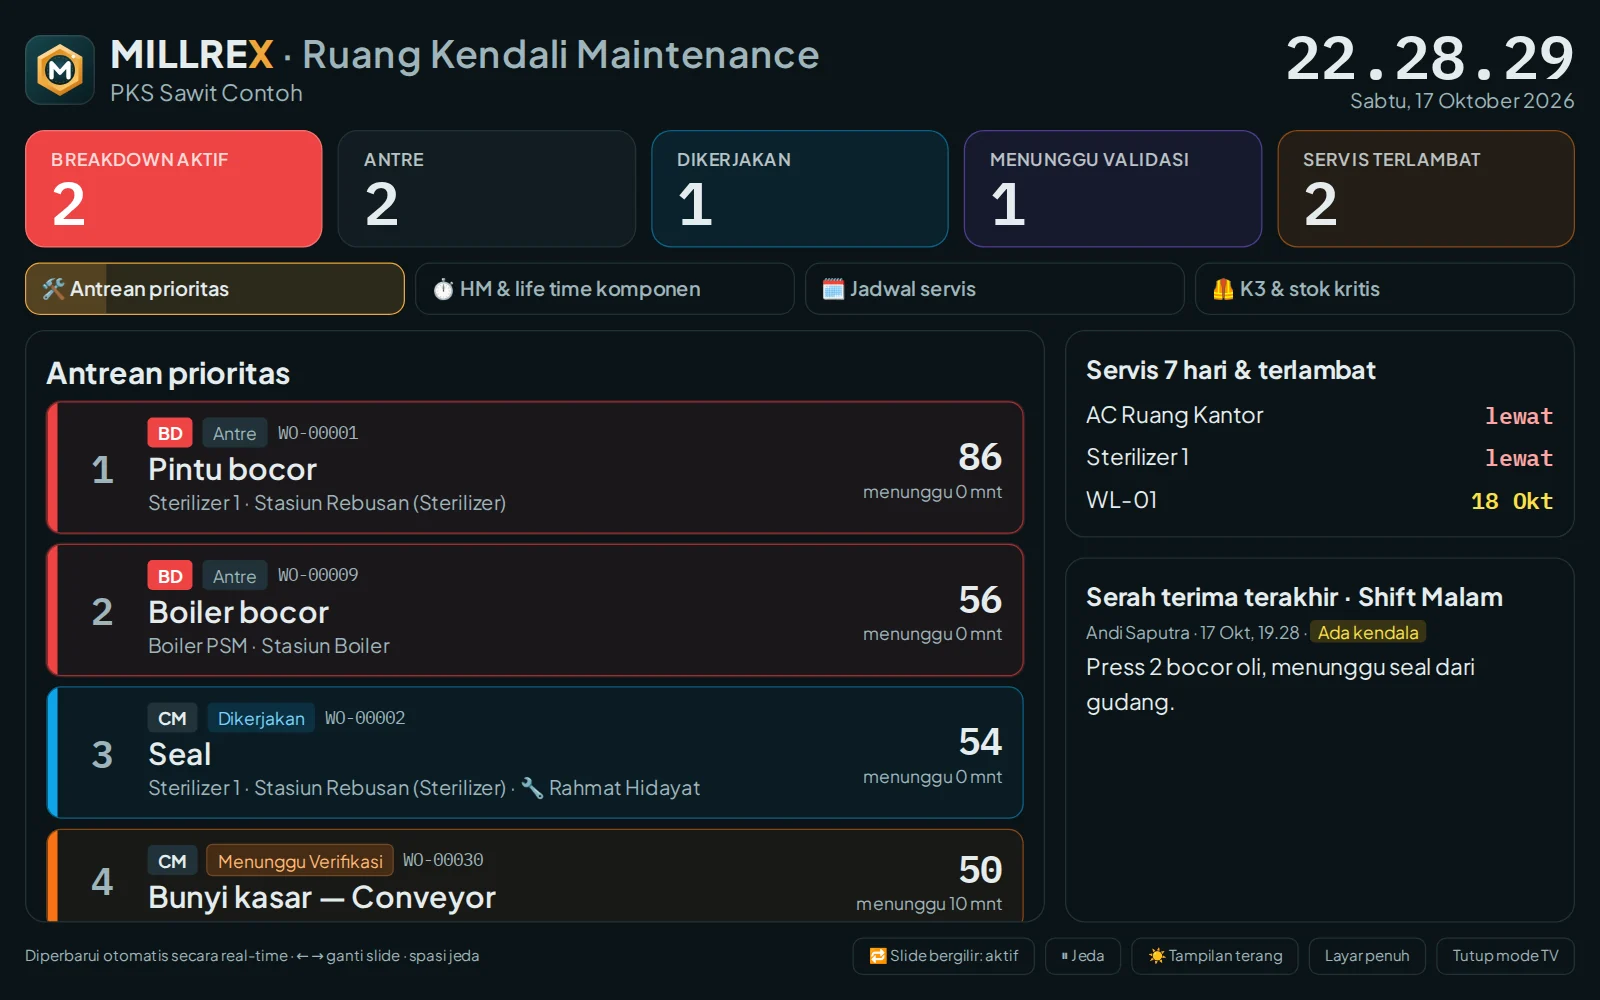Click the Layar penuh button
The height and width of the screenshot is (1000, 1600).
[x=1367, y=956]
